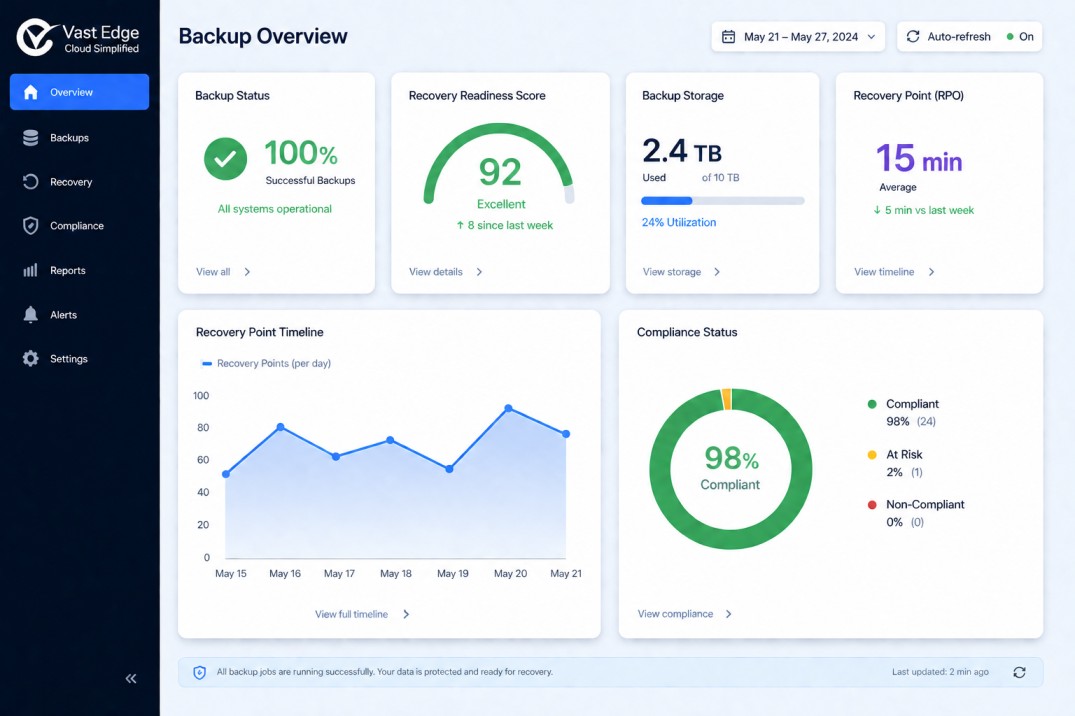Click the 98% Compliant donut center
Image resolution: width=1075 pixels, height=716 pixels.
click(731, 468)
